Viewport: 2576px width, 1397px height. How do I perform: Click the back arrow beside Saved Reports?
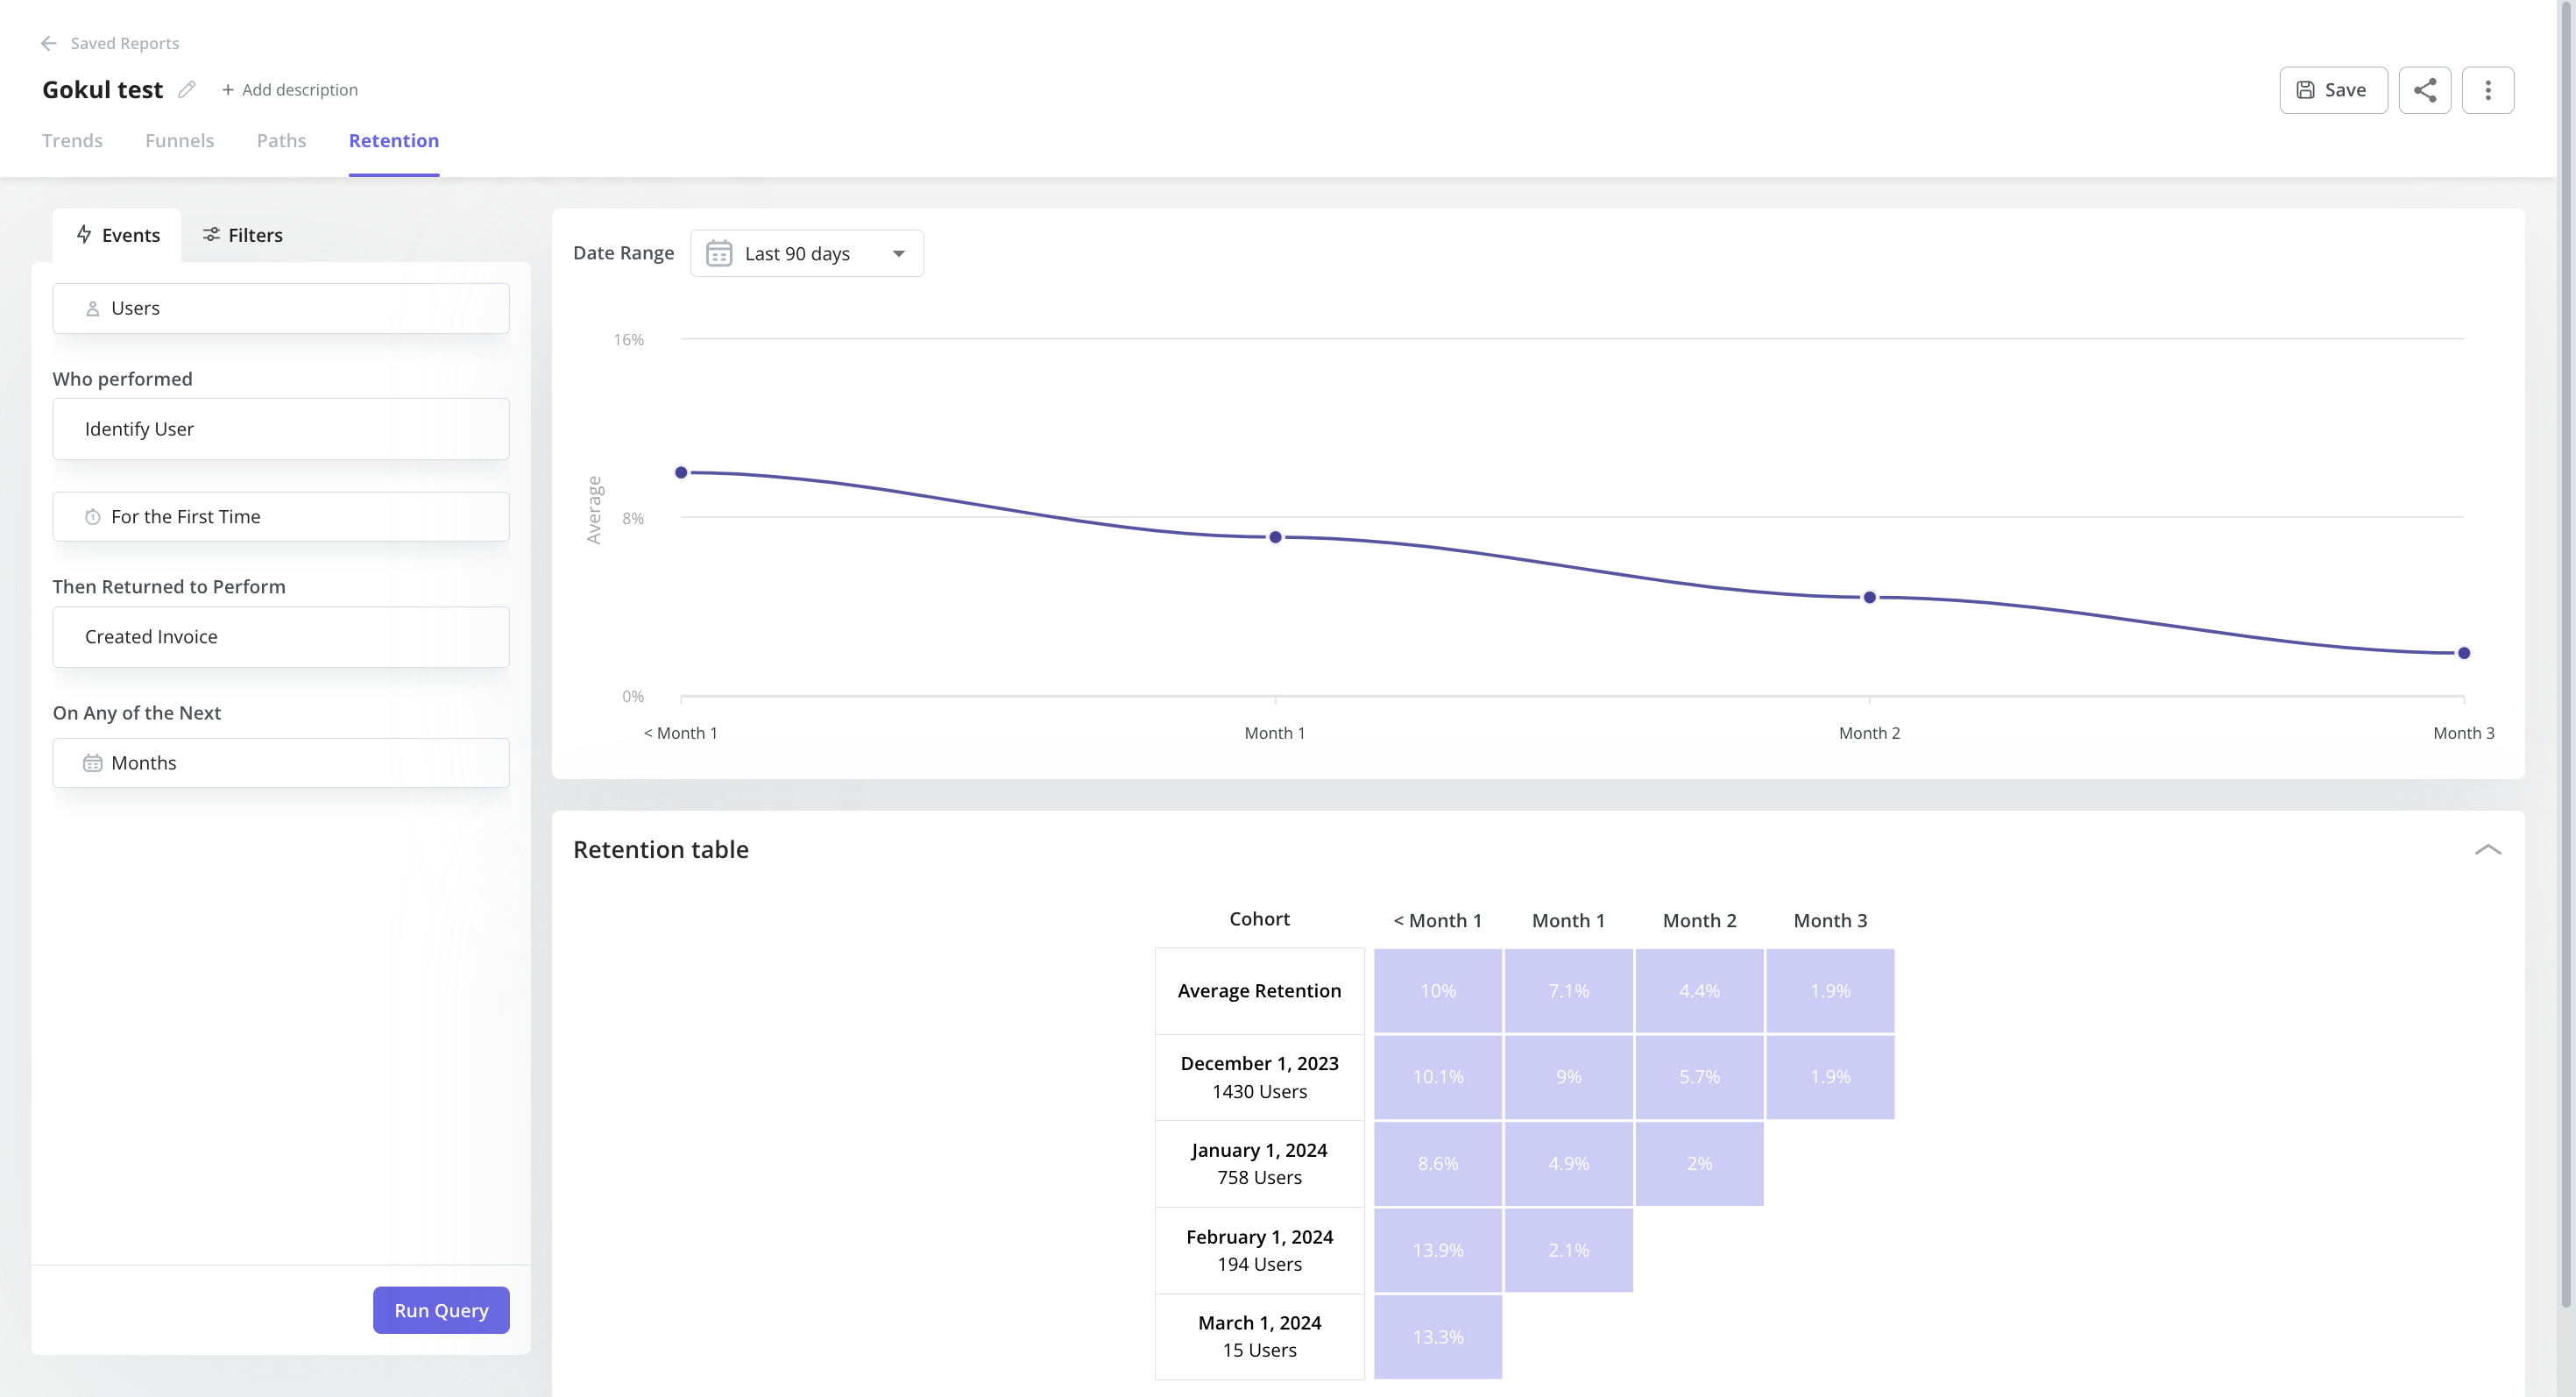coord(49,43)
